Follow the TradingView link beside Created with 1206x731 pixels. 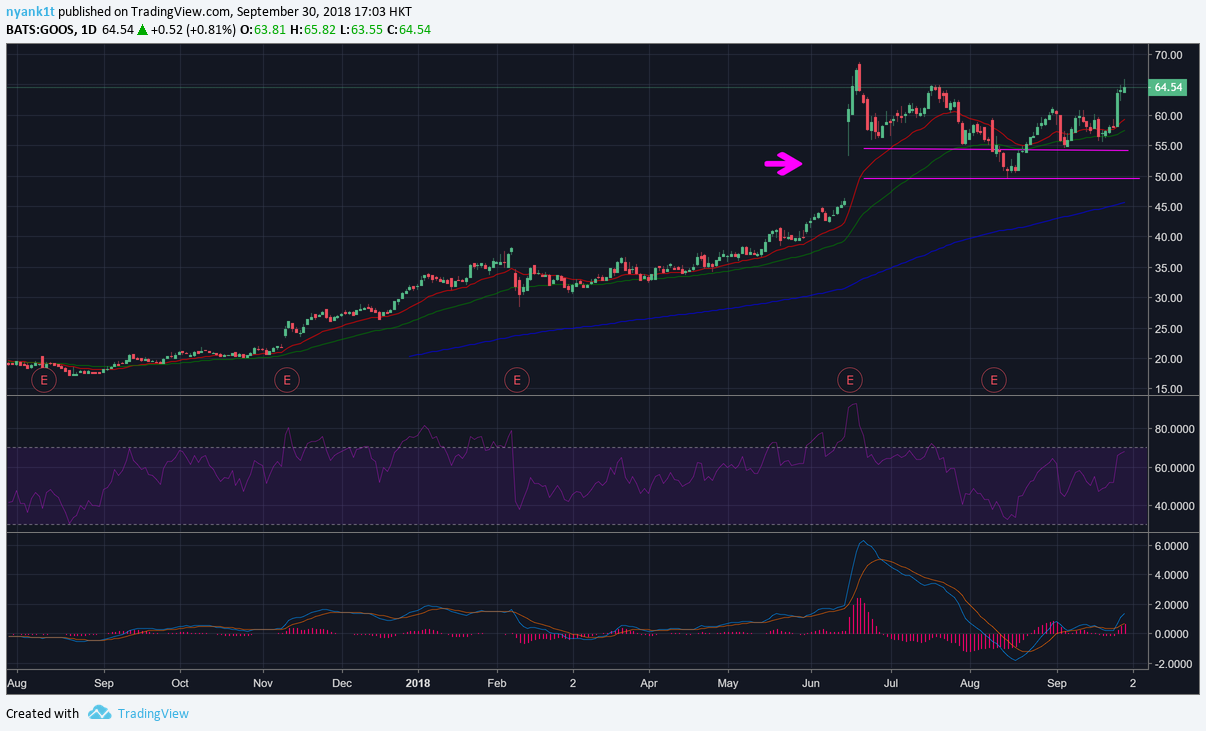(152, 713)
